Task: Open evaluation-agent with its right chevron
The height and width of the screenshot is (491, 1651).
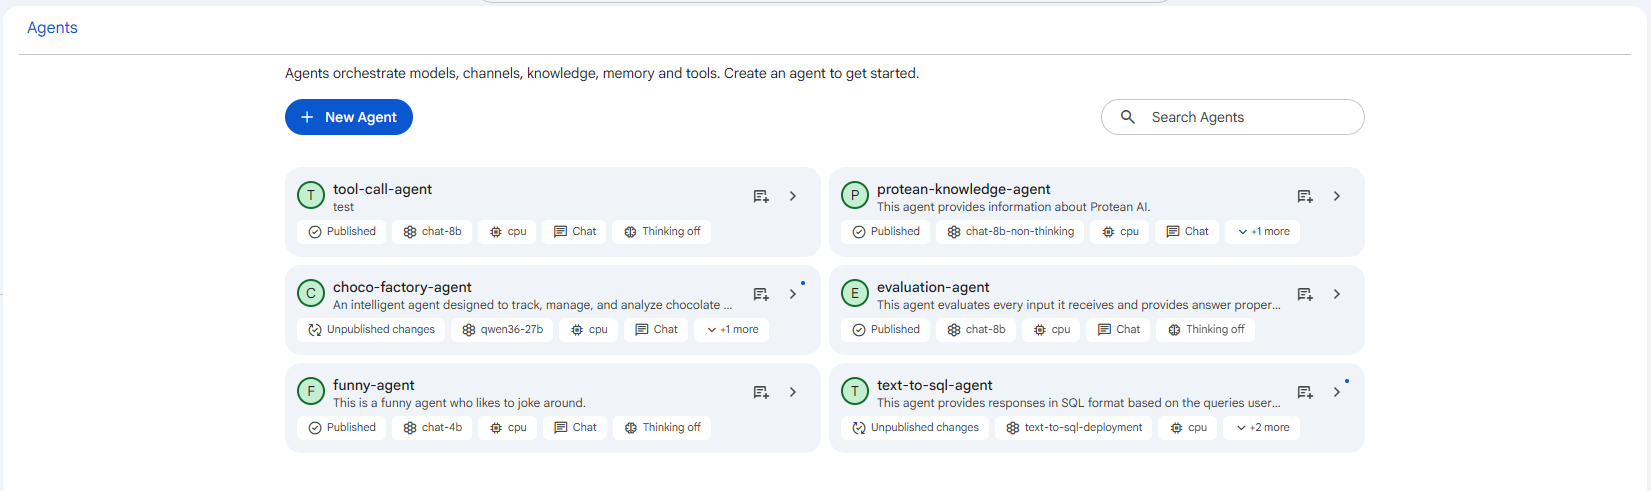Action: (x=1337, y=295)
